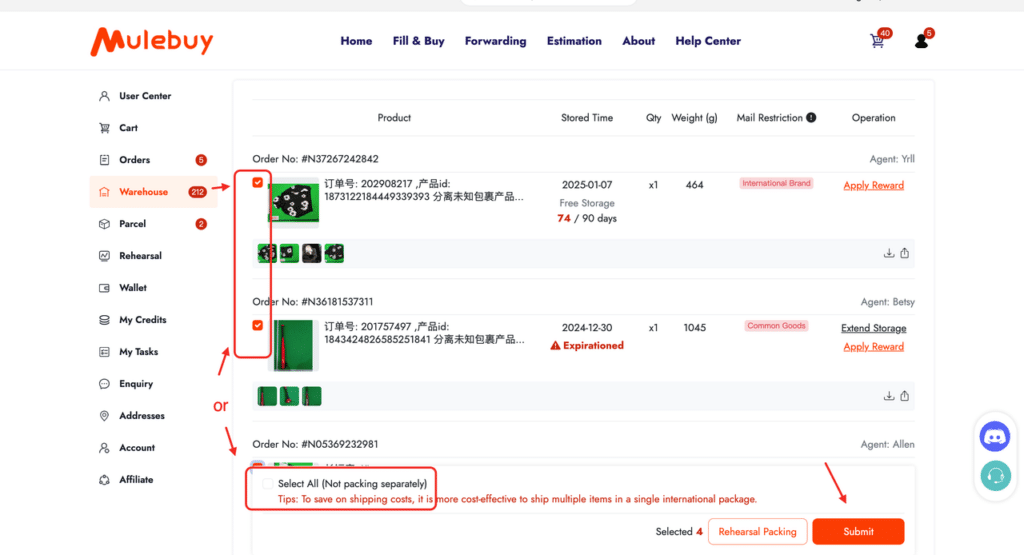
Task: Click the Expirationed warning text
Action: (x=593, y=345)
